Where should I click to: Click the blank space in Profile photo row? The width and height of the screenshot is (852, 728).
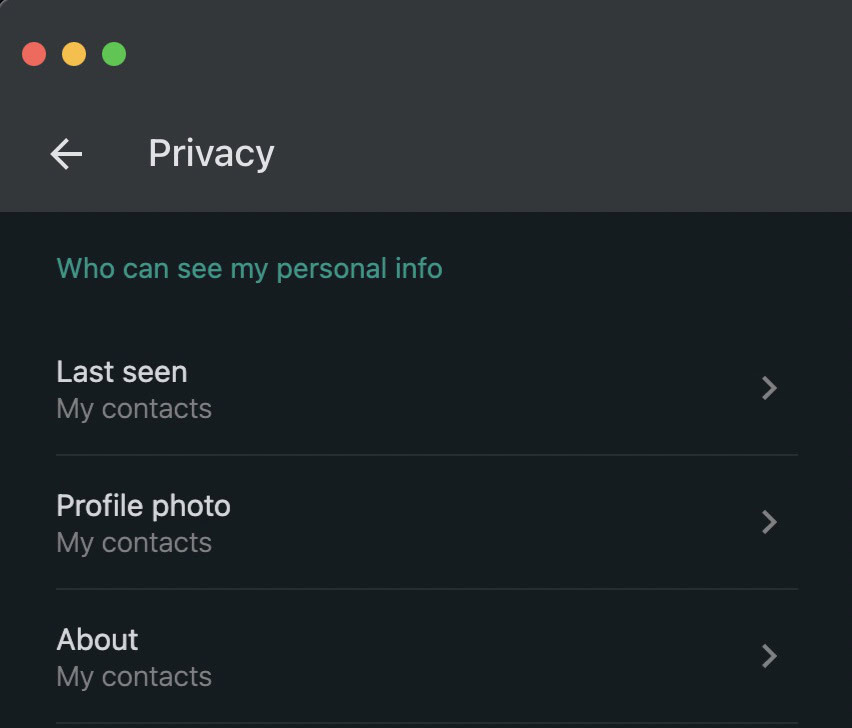click(x=480, y=523)
